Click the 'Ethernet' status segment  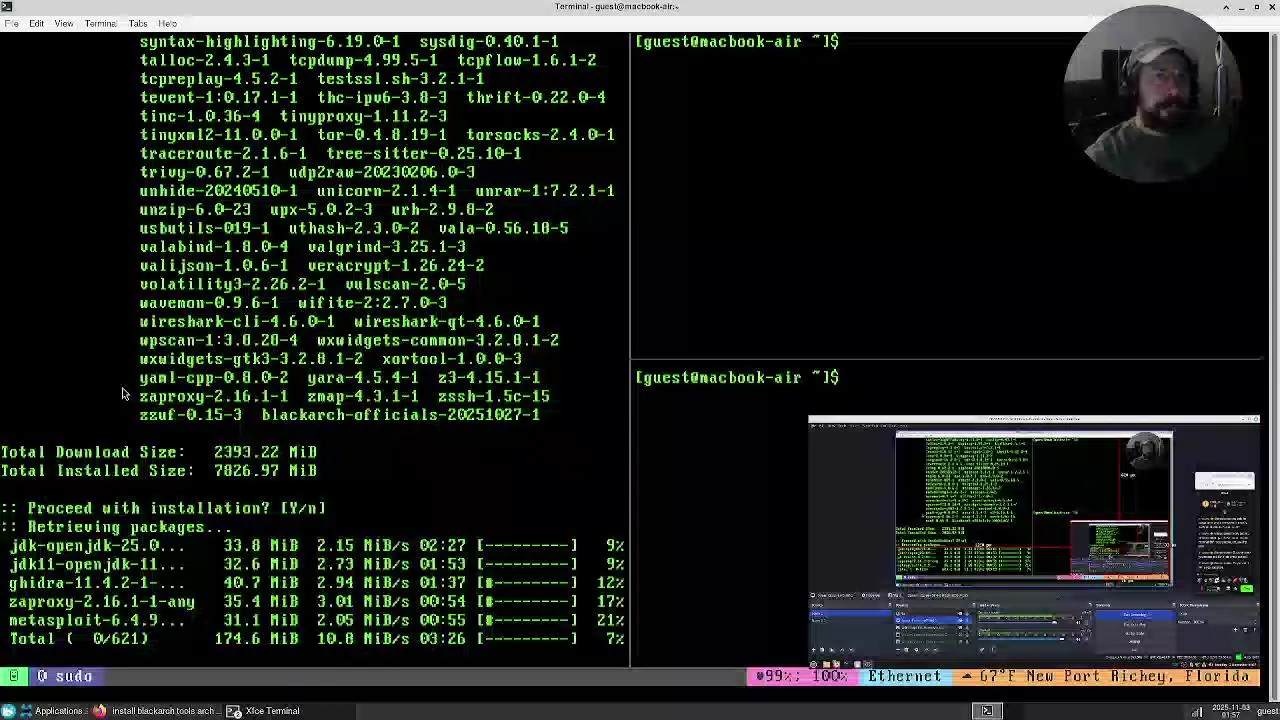pos(904,677)
